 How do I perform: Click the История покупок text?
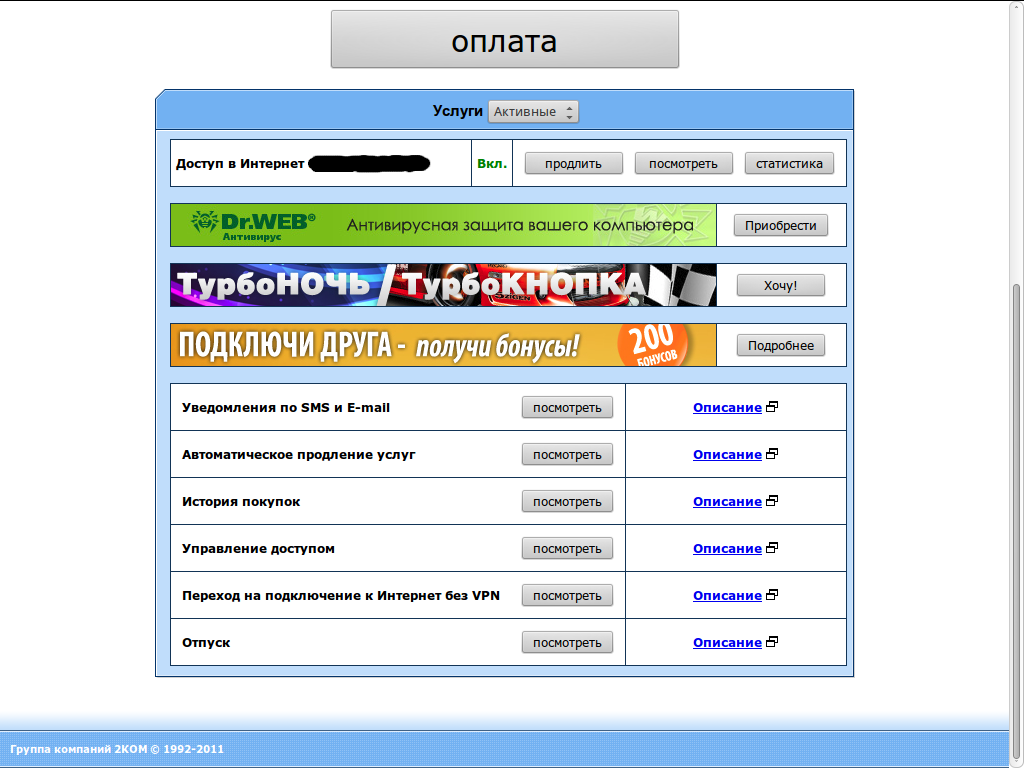point(241,502)
